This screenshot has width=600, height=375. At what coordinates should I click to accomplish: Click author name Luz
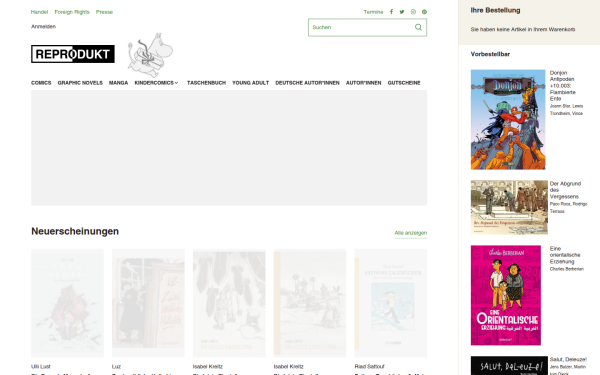tap(116, 366)
